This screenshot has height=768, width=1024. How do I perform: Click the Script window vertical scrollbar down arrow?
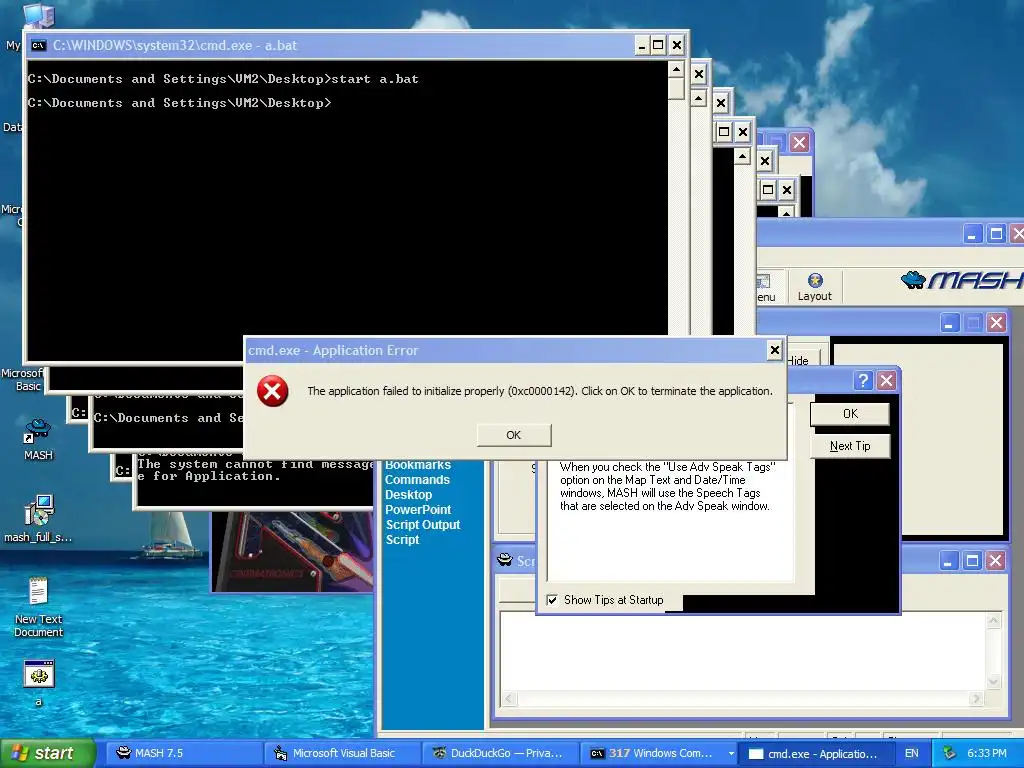(994, 682)
